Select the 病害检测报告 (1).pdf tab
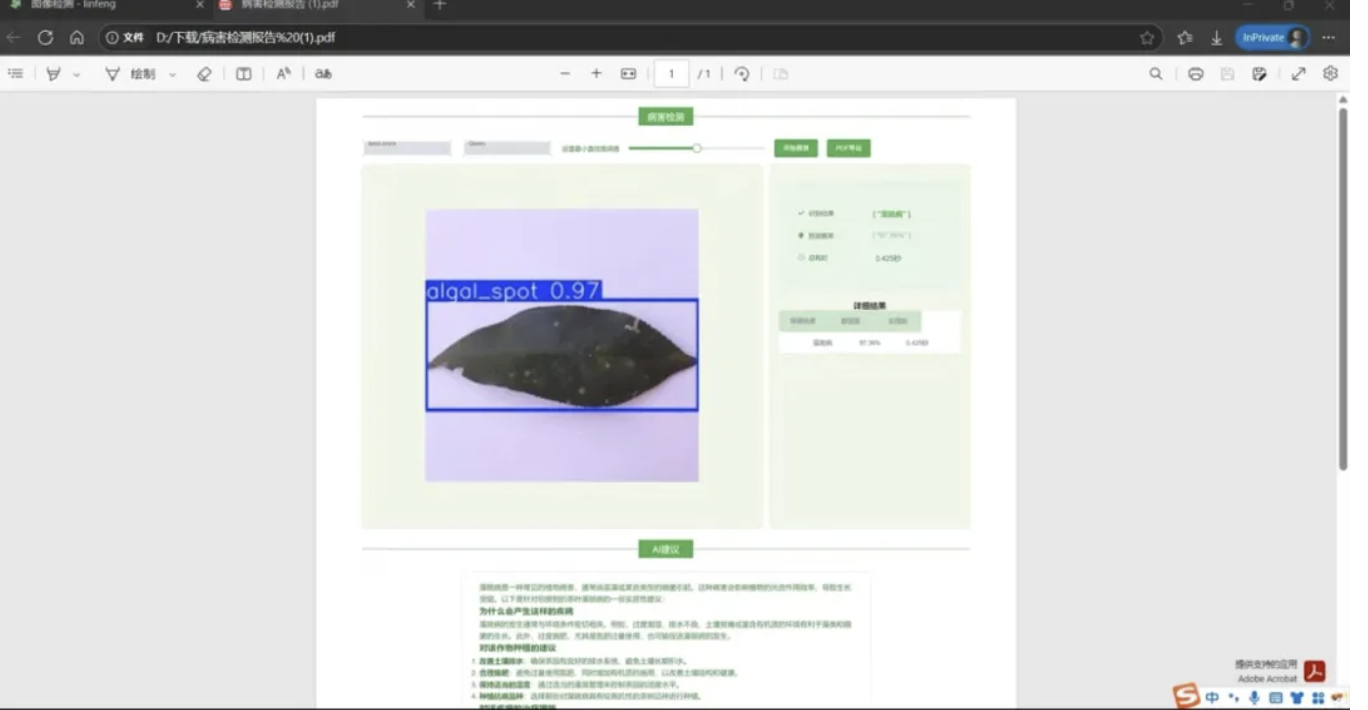 point(316,5)
